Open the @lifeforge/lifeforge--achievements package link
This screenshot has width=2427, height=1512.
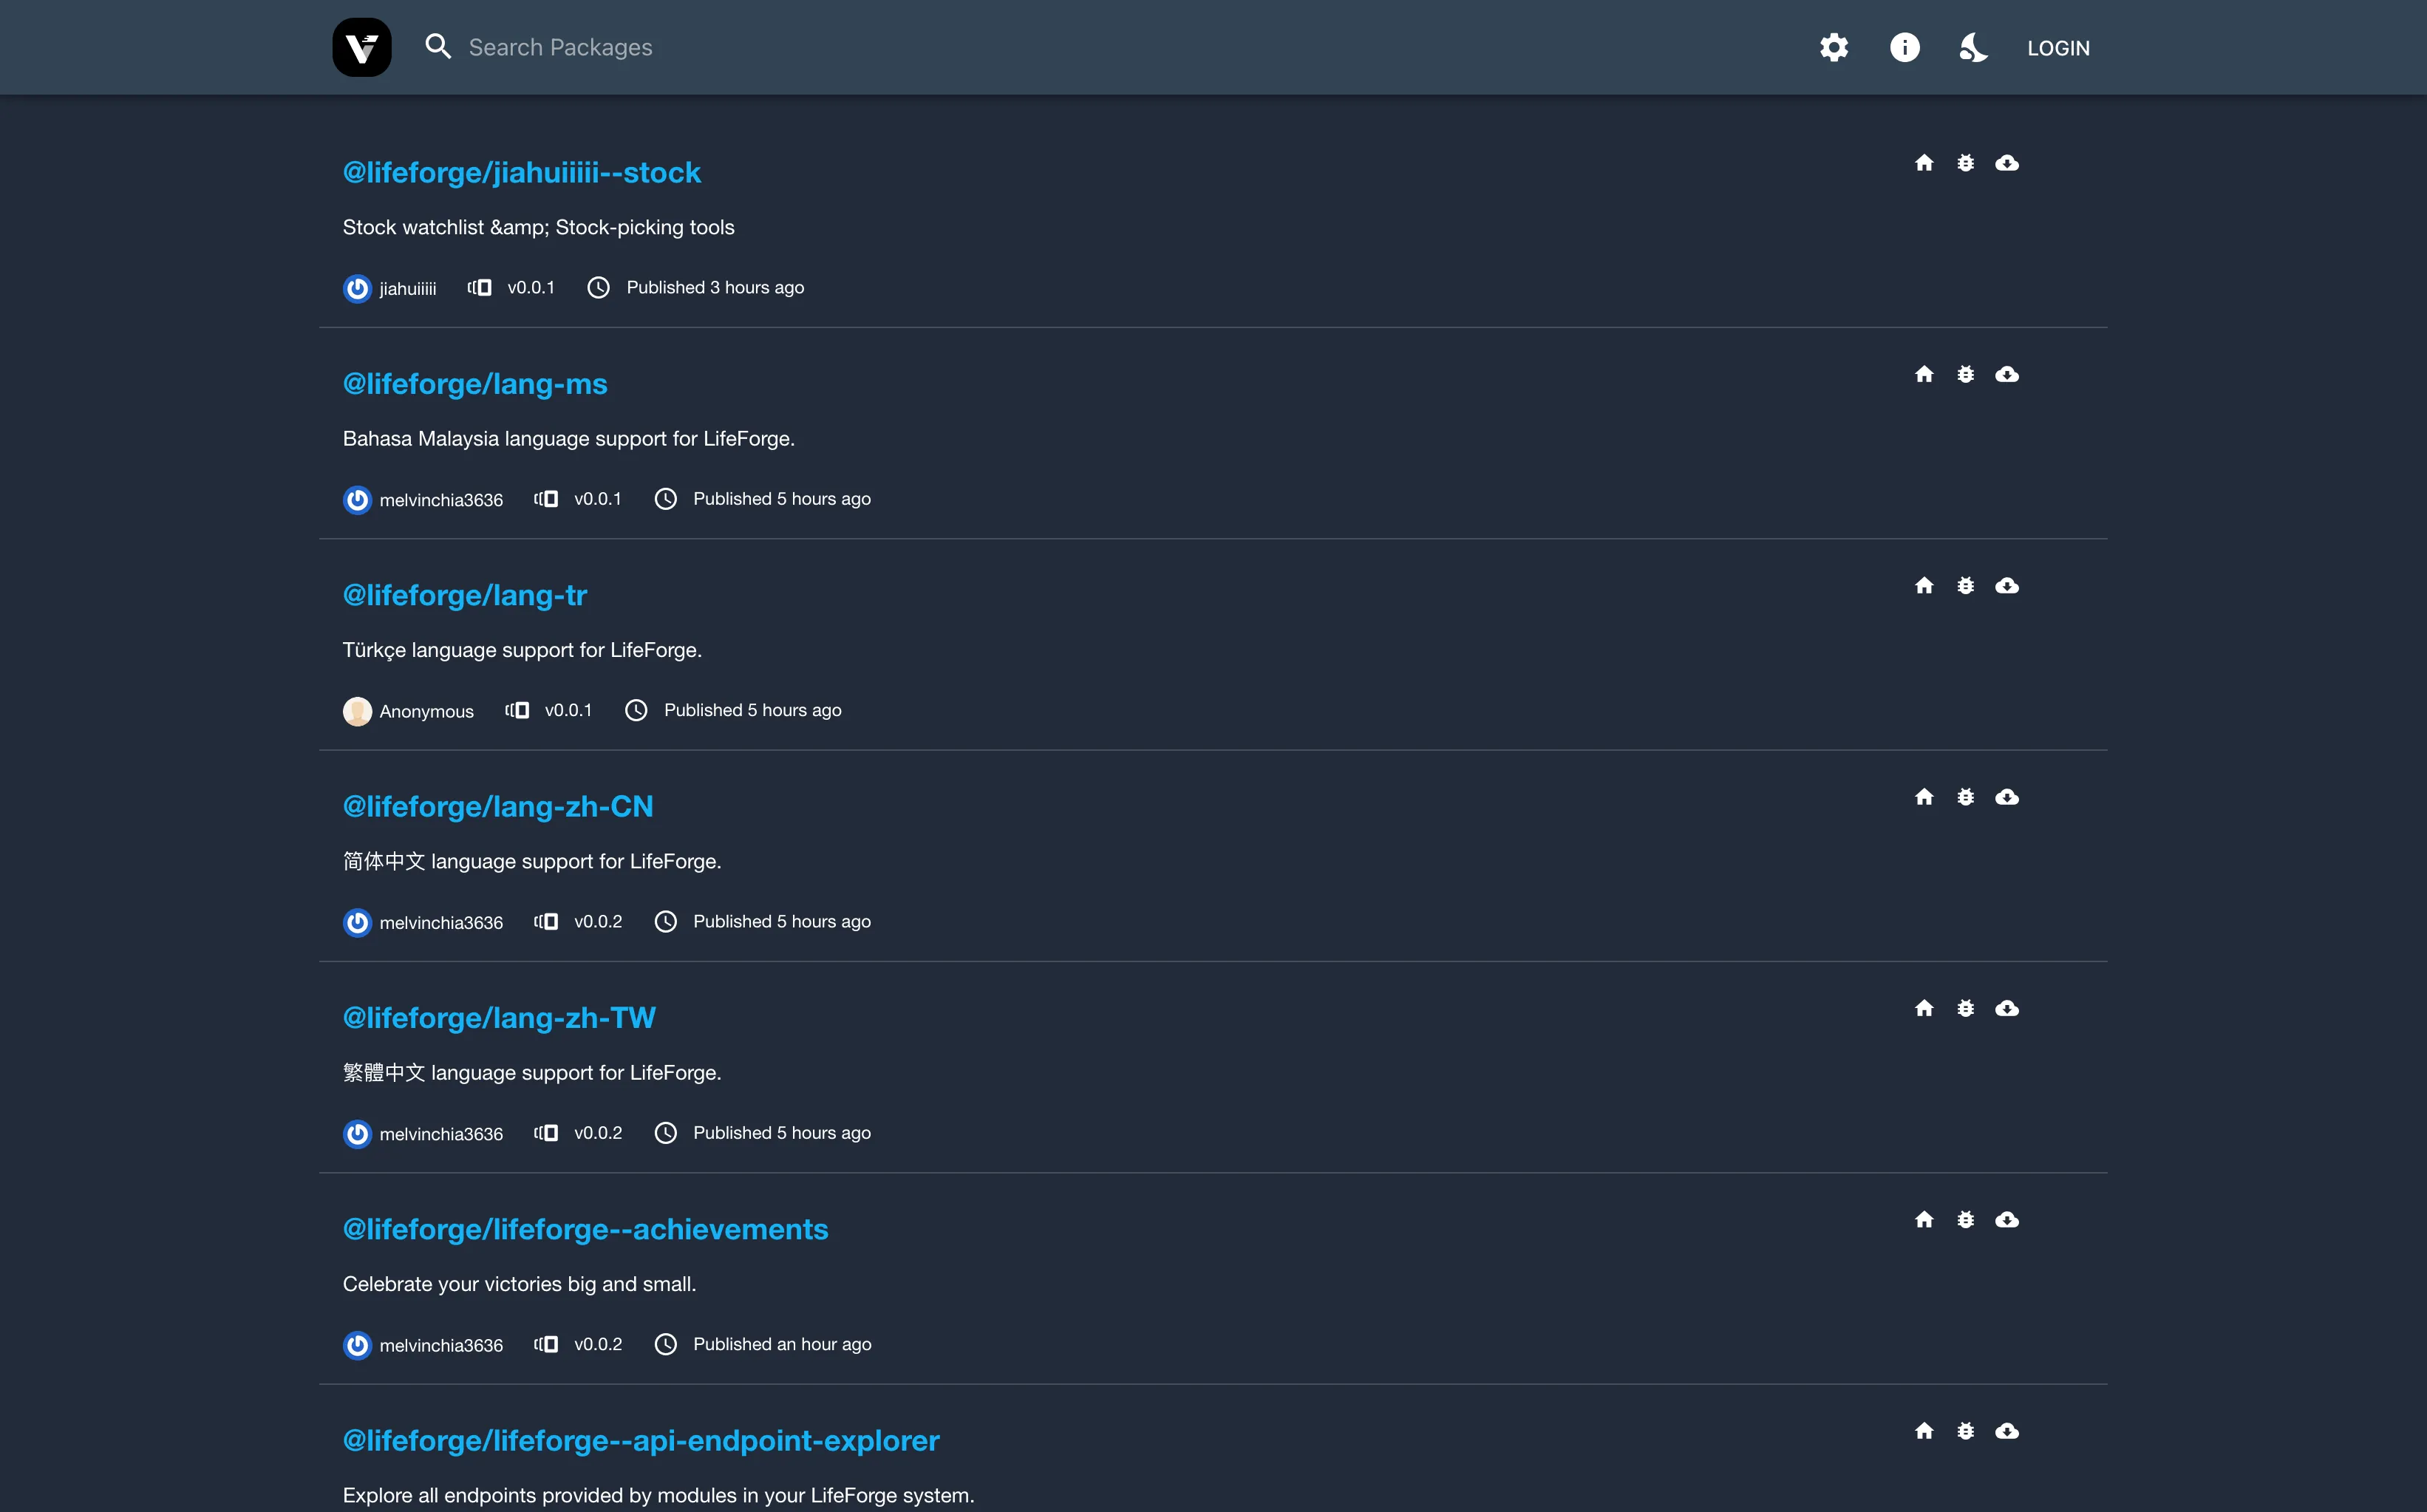pos(585,1229)
